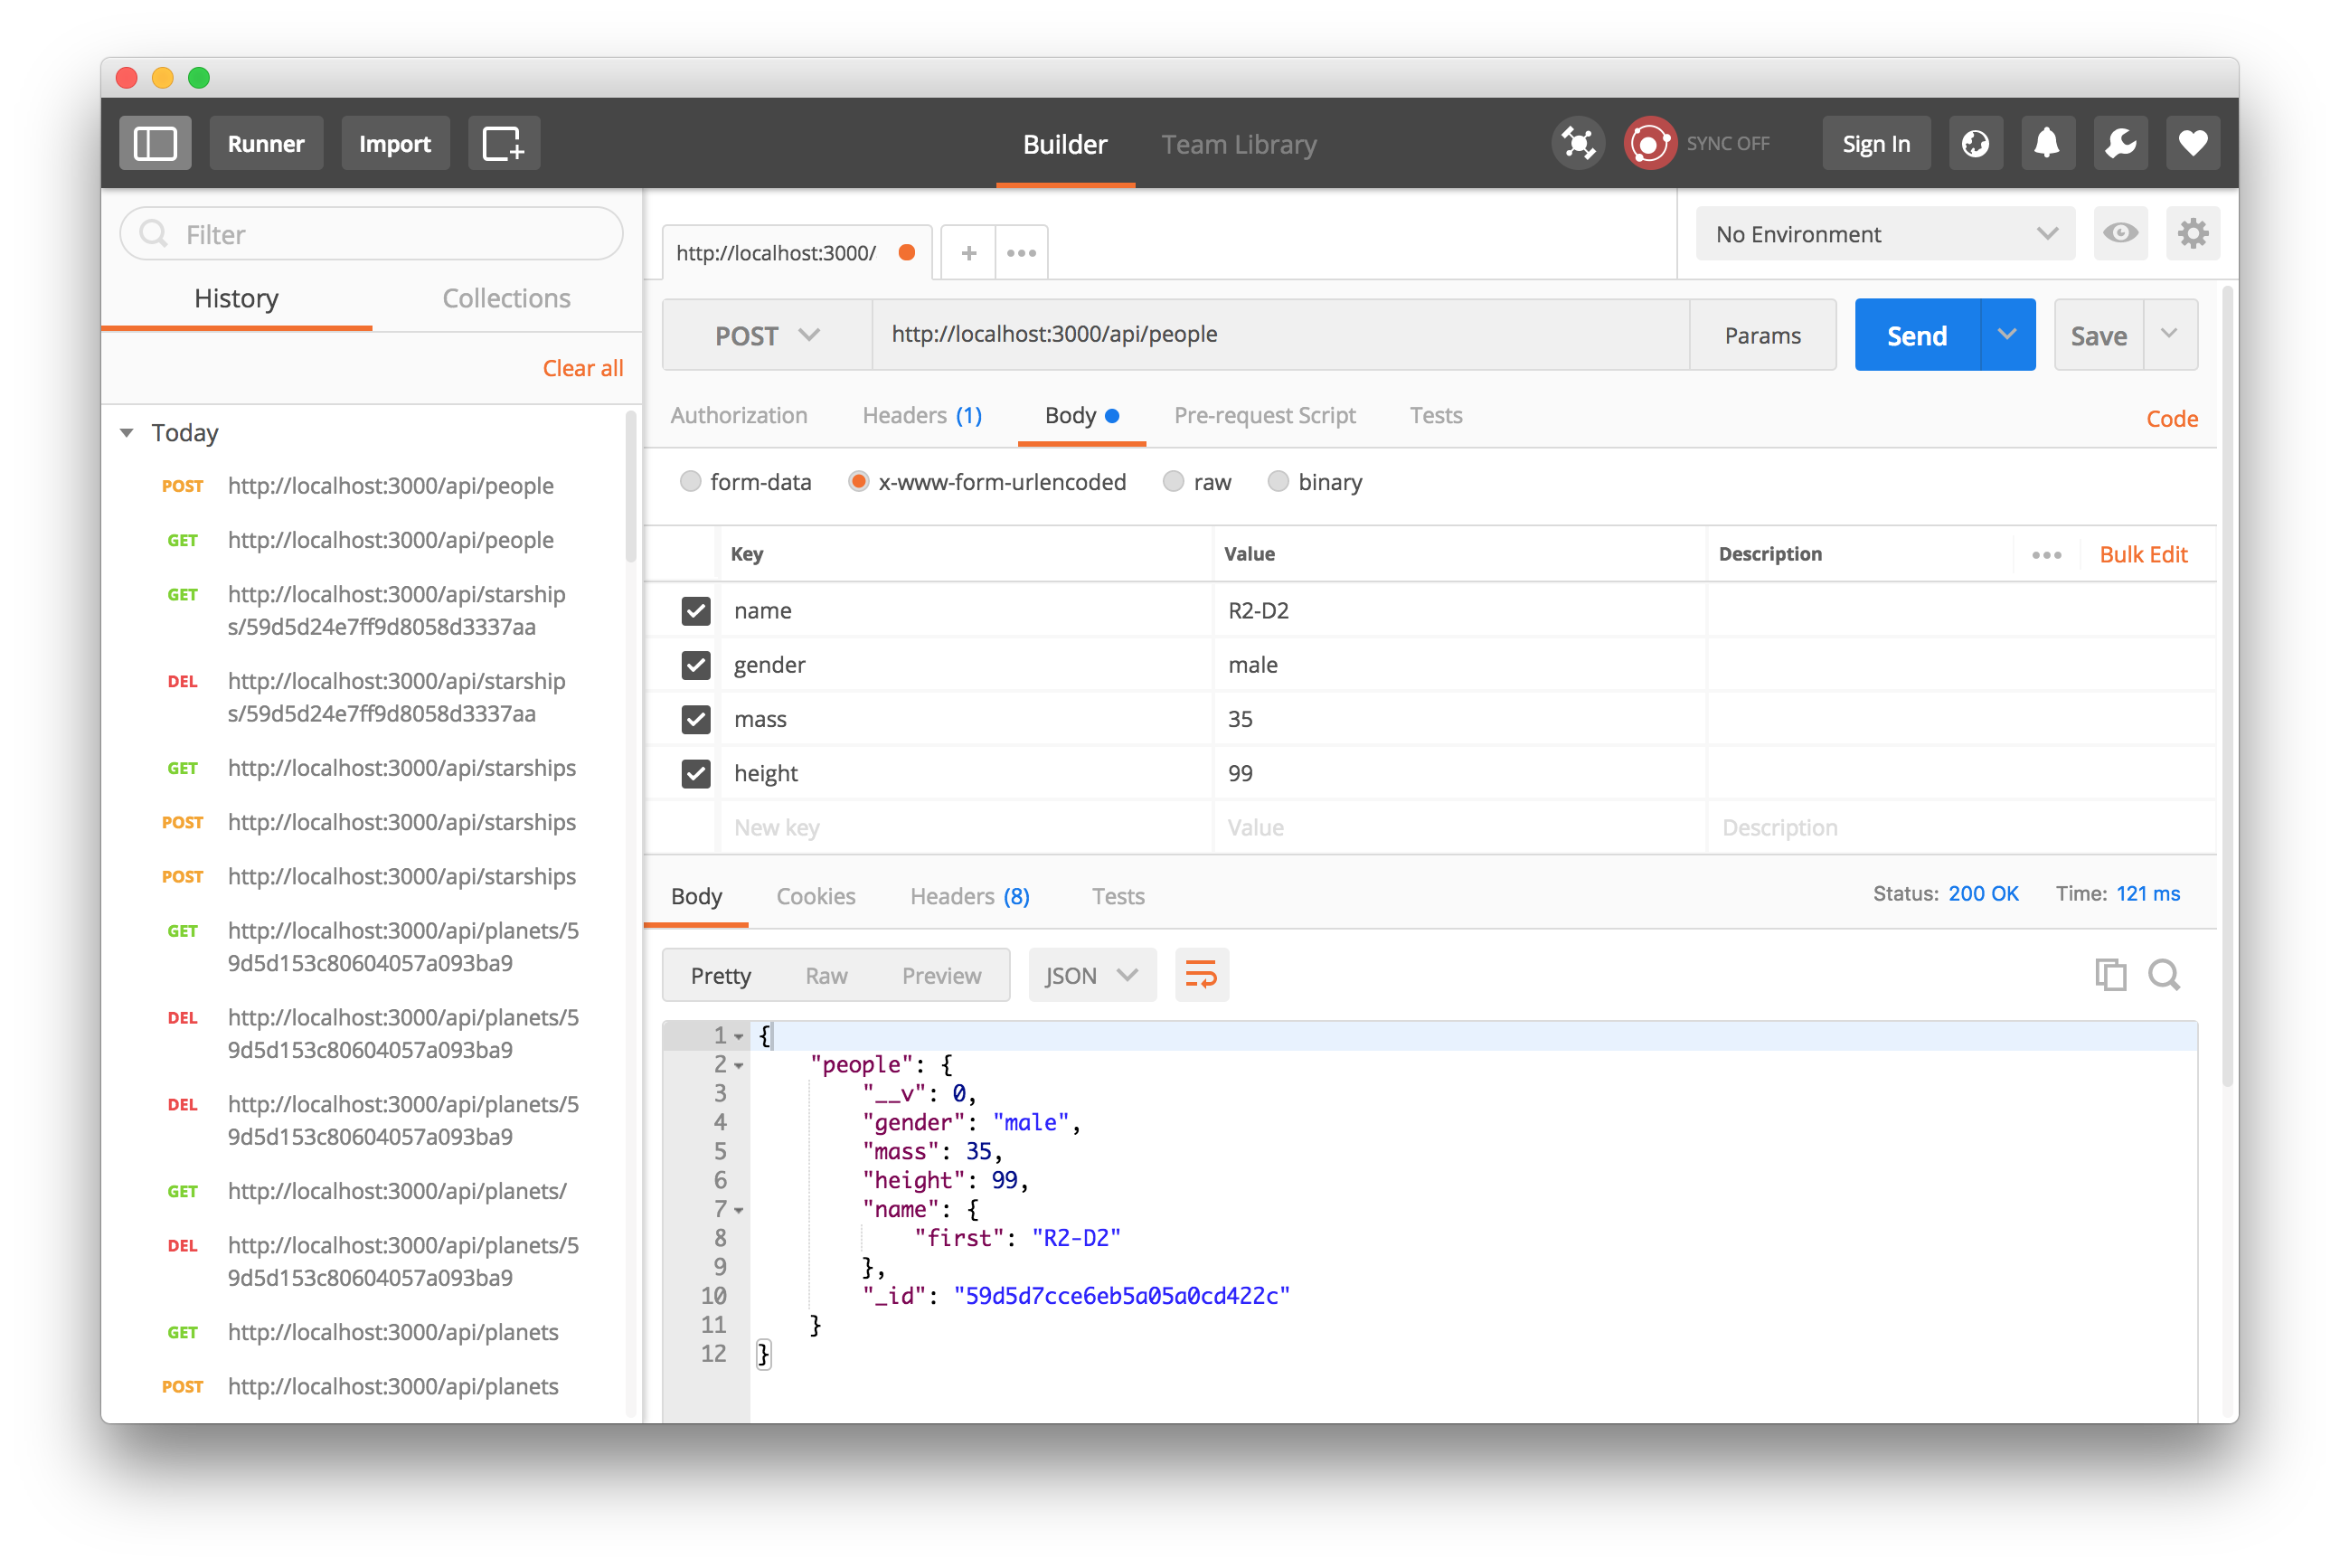Screen dimensions: 2340x1568
Task: Select the raw body radio
Action: coord(1174,482)
